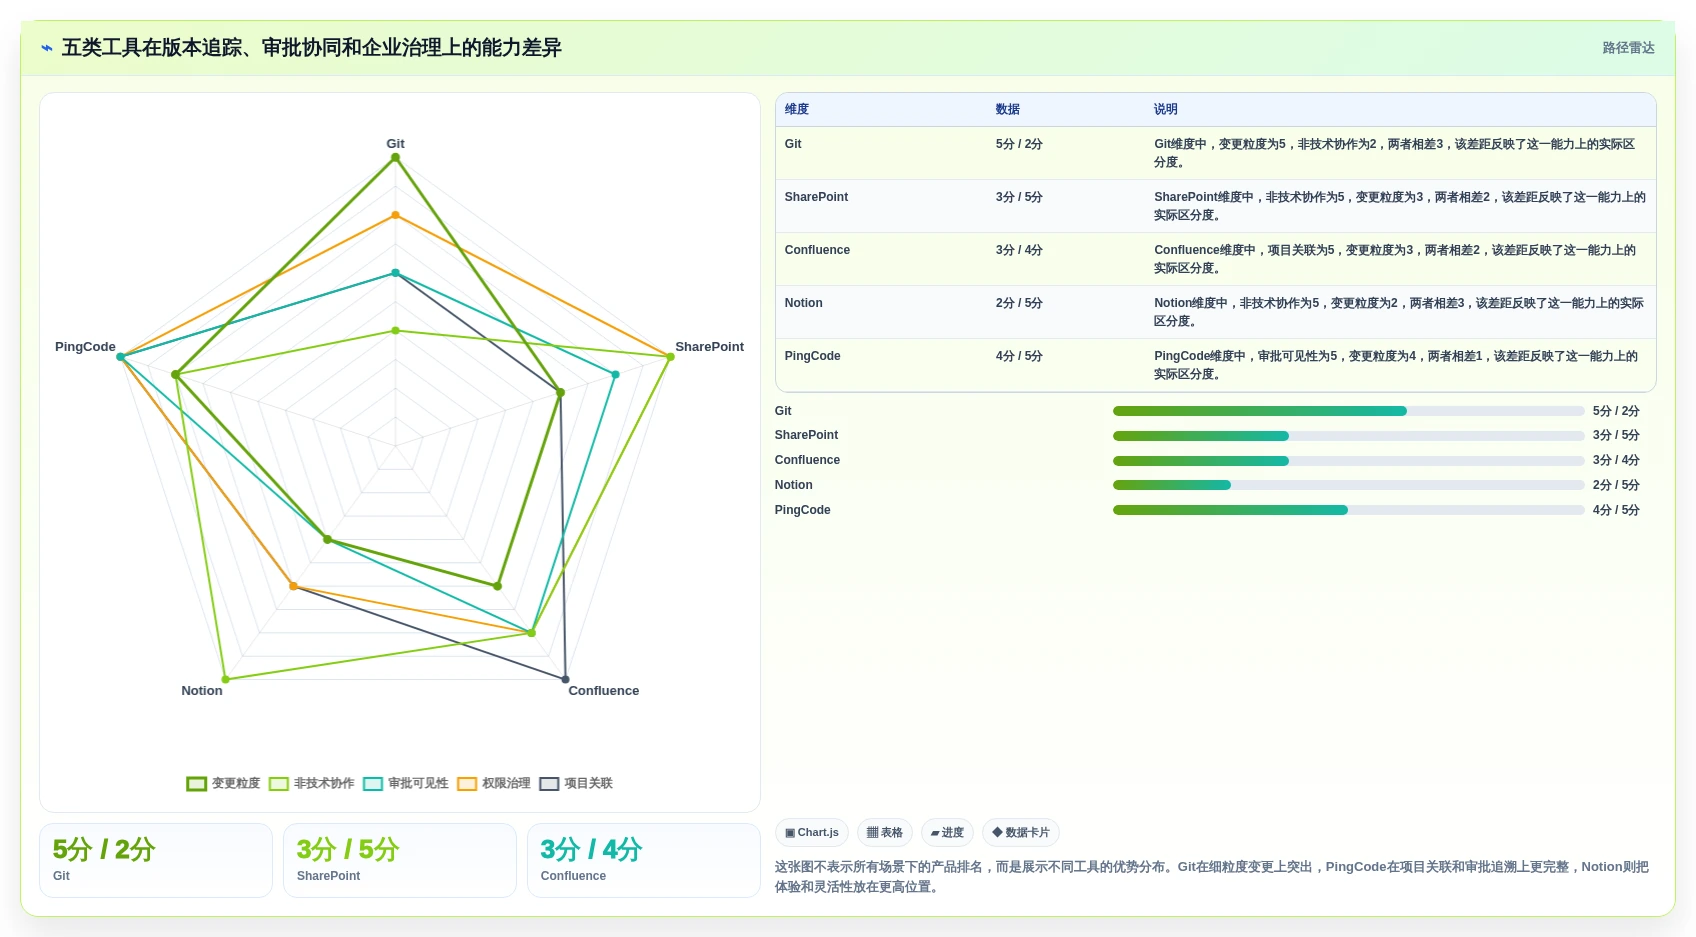Click the Chart.js tag
1696x937 pixels.
pyautogui.click(x=812, y=832)
